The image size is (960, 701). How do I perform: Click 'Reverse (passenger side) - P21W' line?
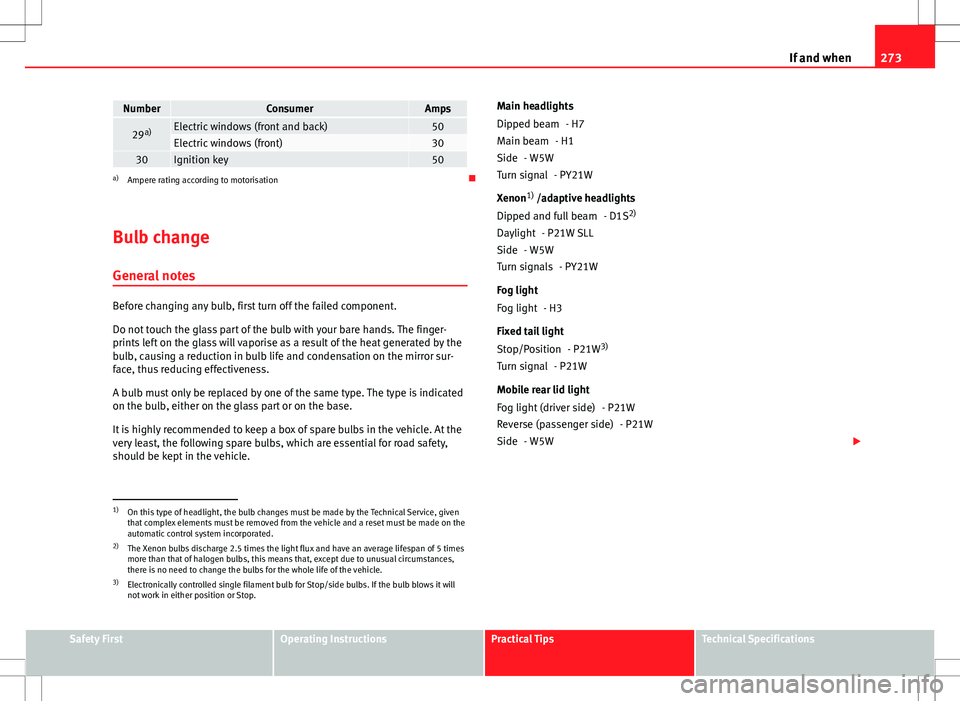575,424
